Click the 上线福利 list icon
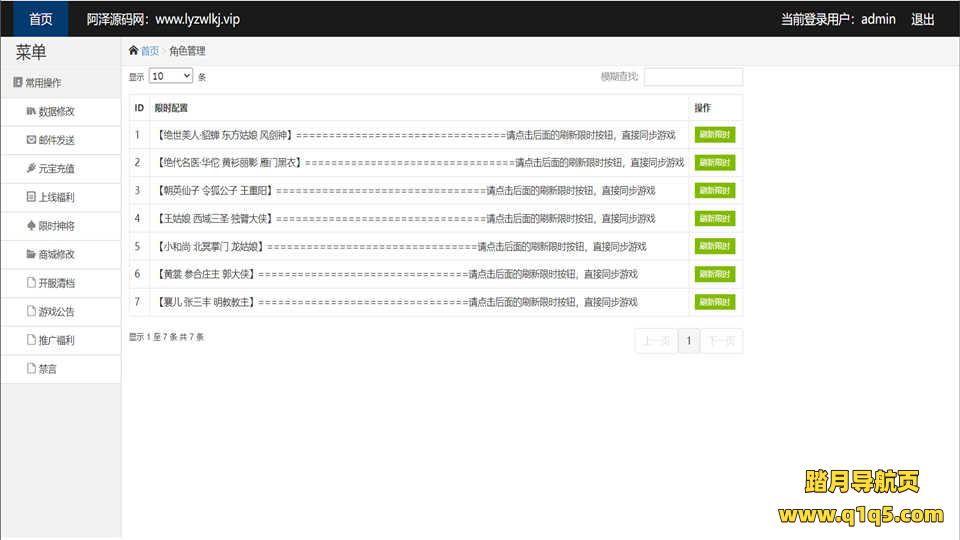Image resolution: width=960 pixels, height=540 pixels. coord(31,197)
